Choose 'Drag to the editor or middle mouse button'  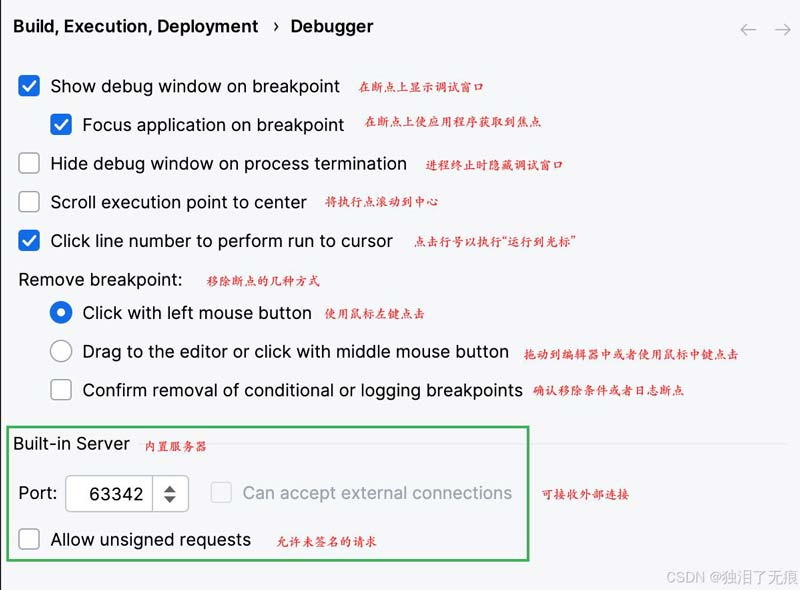61,352
